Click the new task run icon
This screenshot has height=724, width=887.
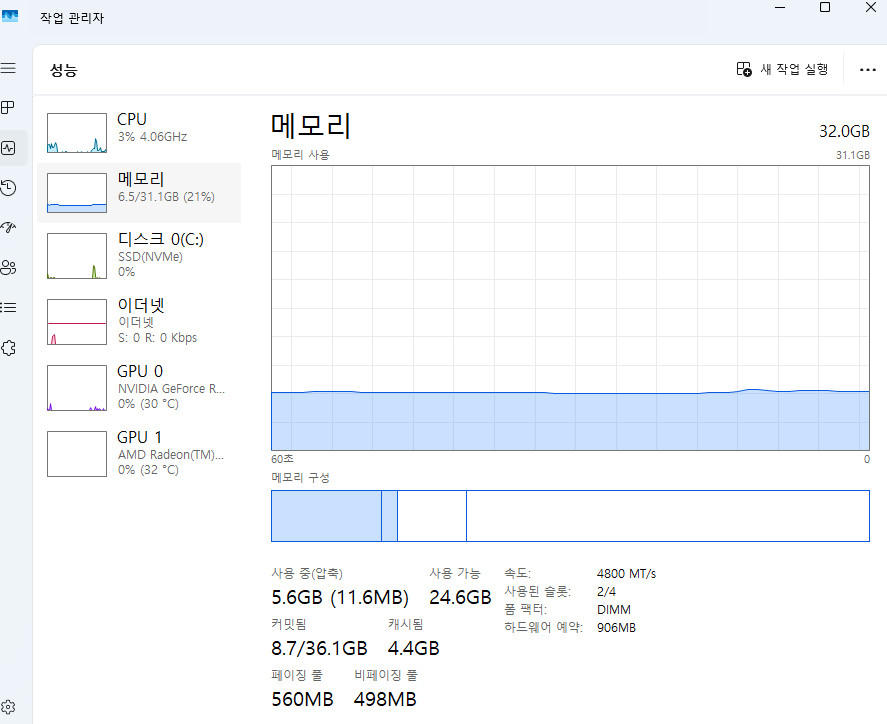click(744, 69)
